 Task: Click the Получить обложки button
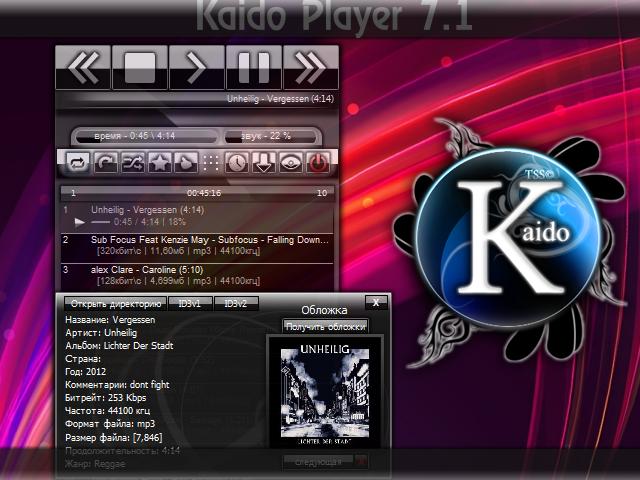[325, 326]
